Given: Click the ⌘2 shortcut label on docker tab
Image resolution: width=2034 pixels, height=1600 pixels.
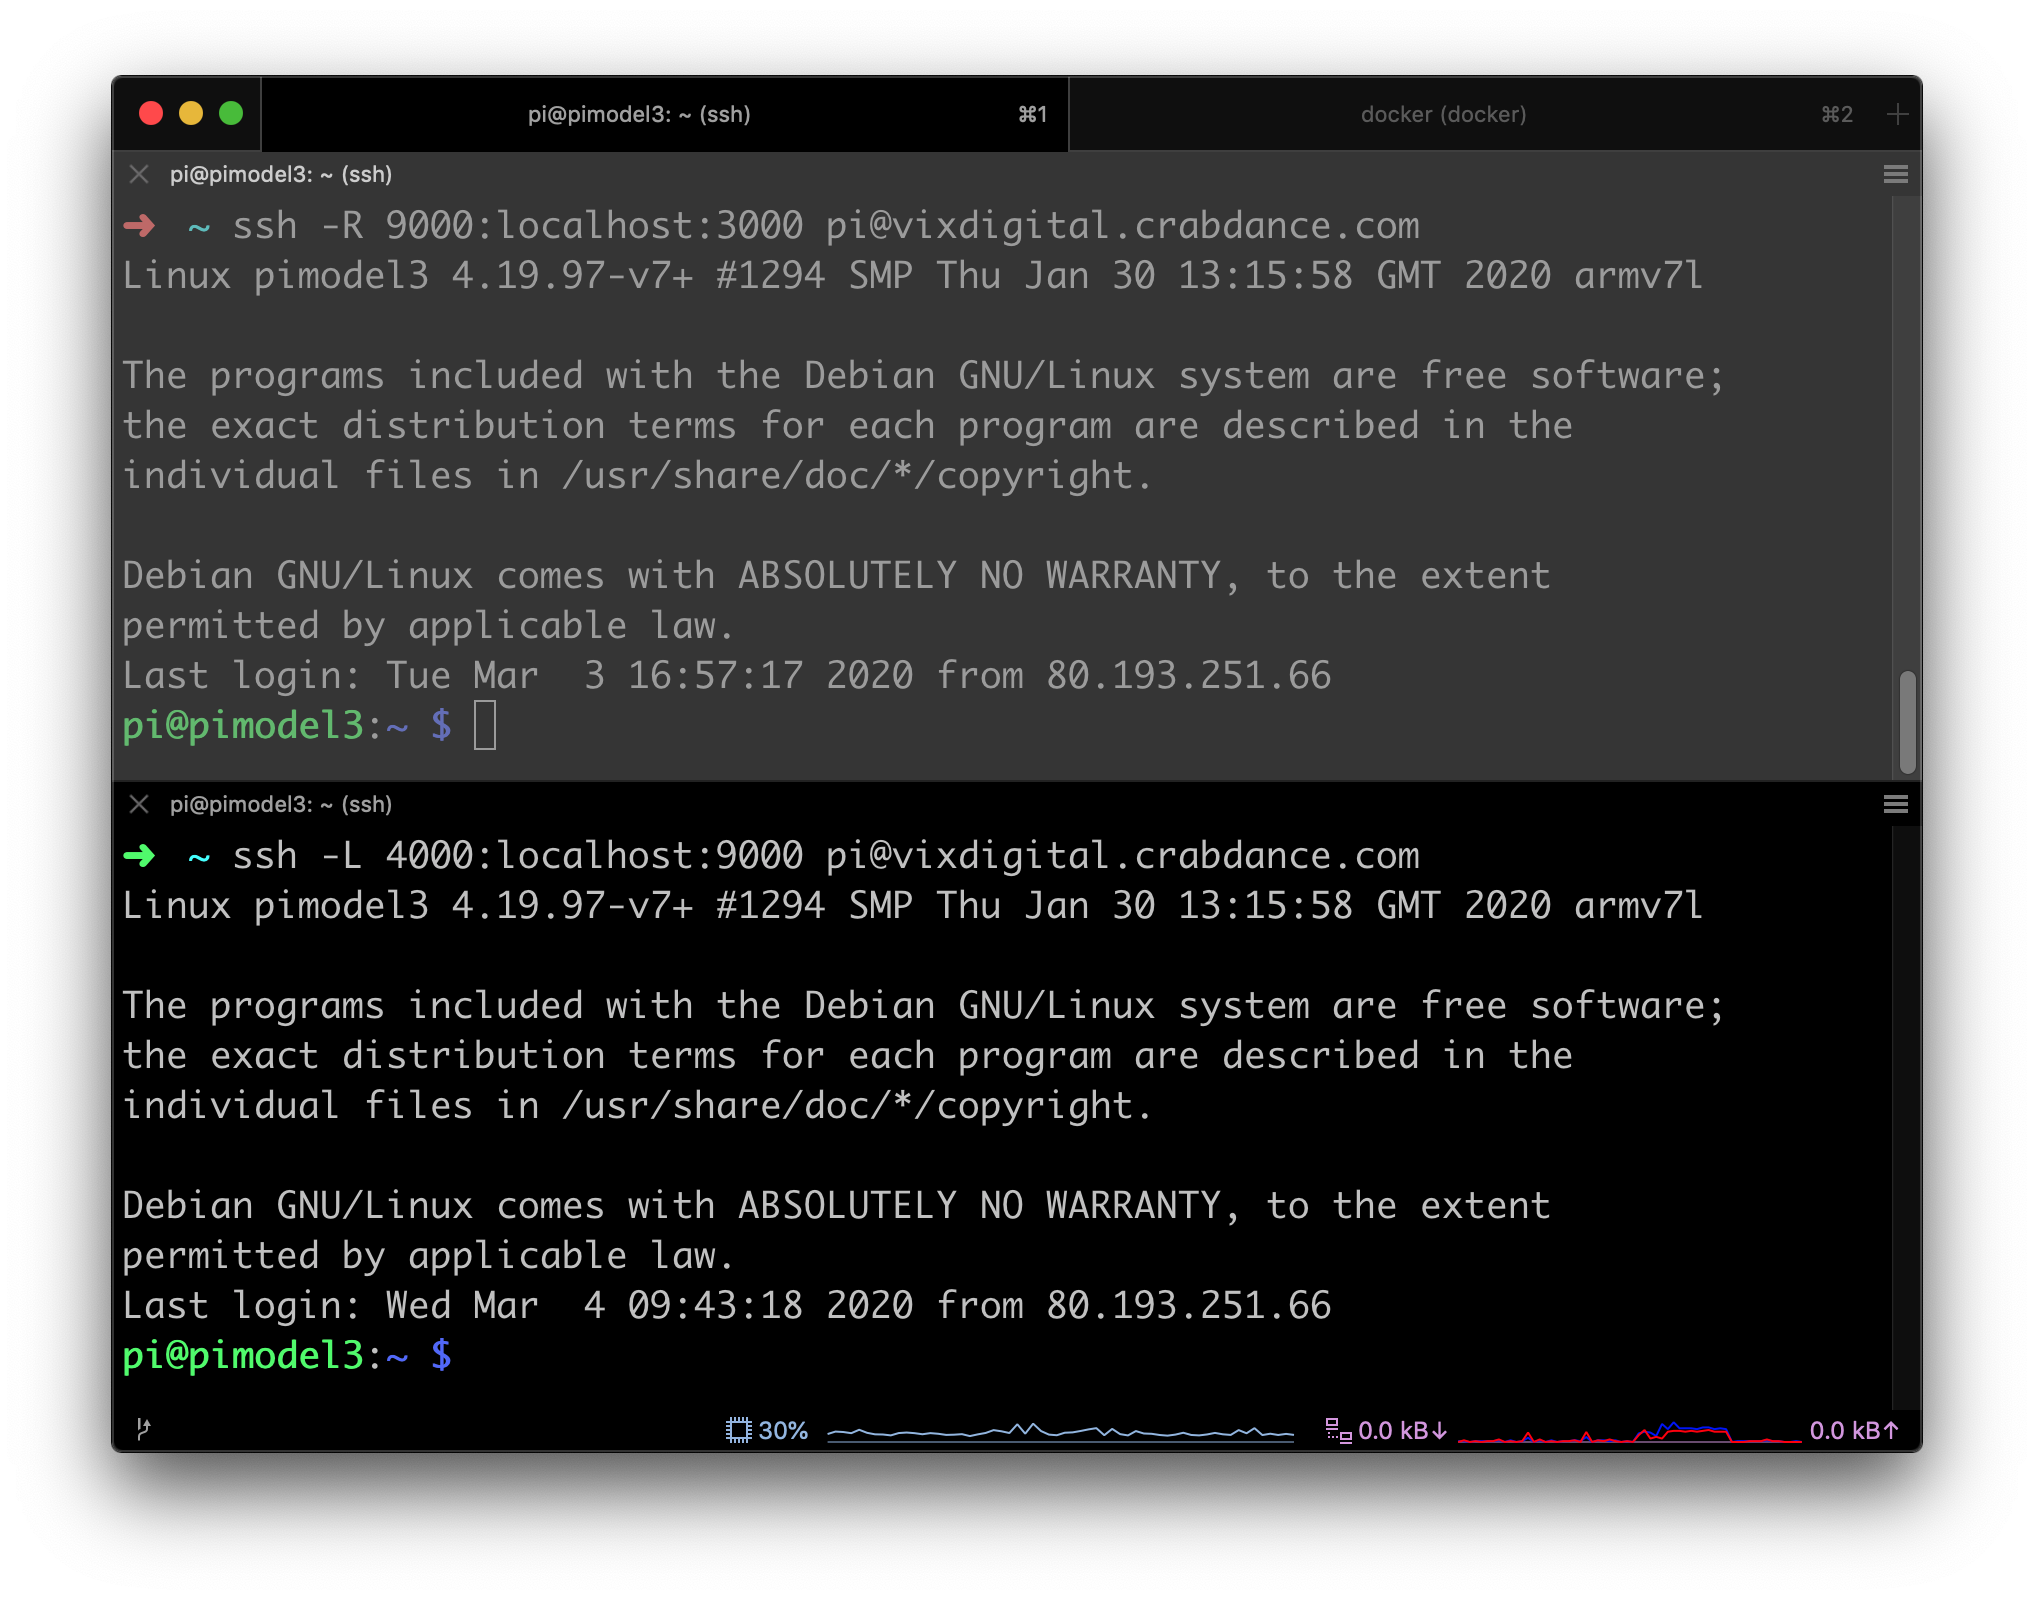Looking at the screenshot, I should (x=1837, y=114).
